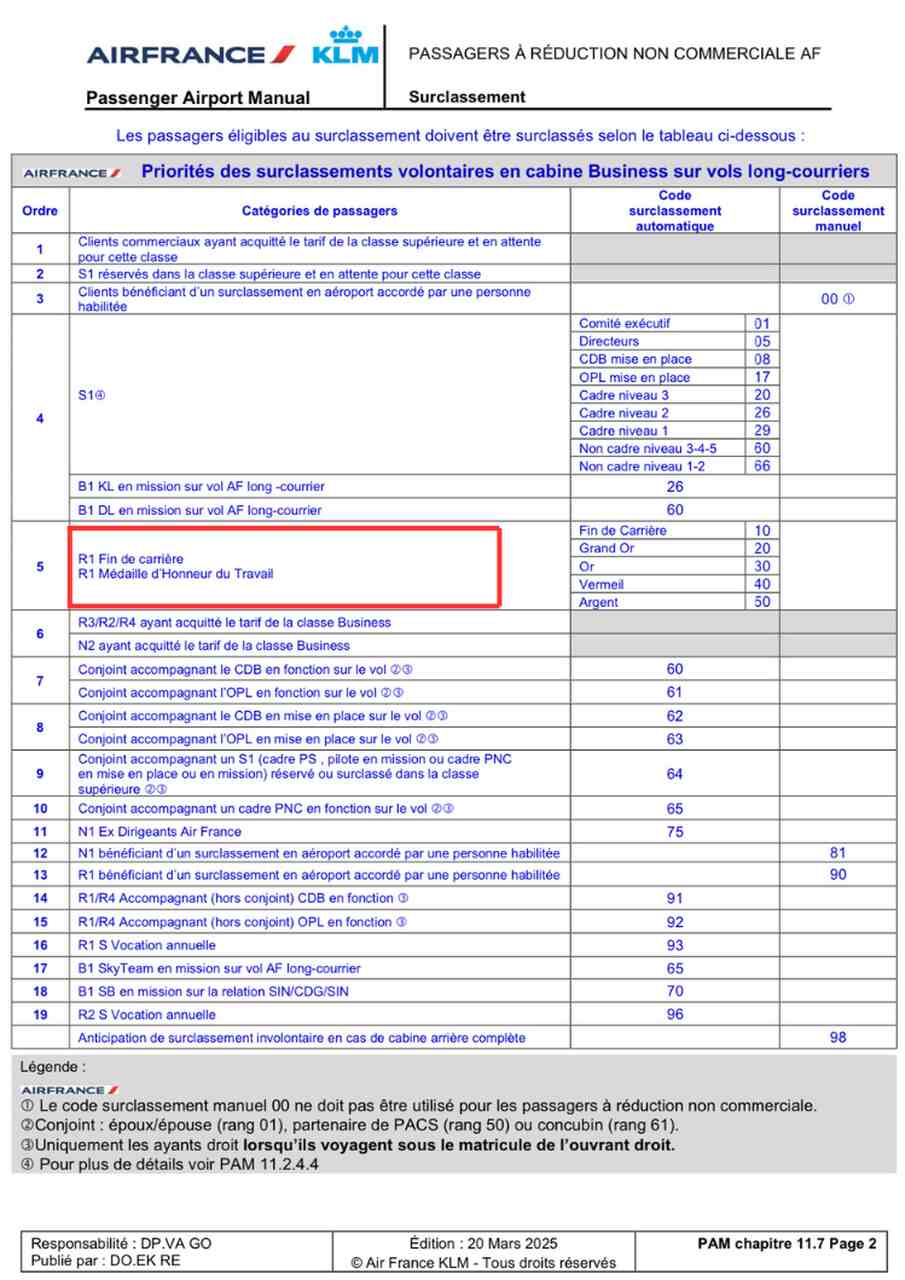Click automatic code '75' in row 11
The height and width of the screenshot is (1280, 905).
pyautogui.click(x=675, y=831)
